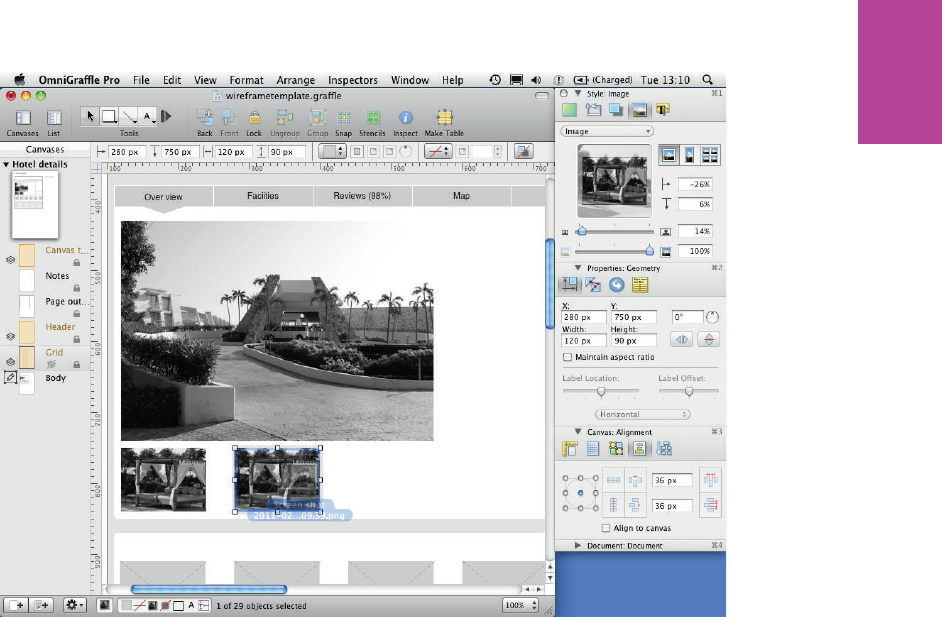Open the Inspectors menu
Viewport: 942px width, 617px height.
point(353,80)
